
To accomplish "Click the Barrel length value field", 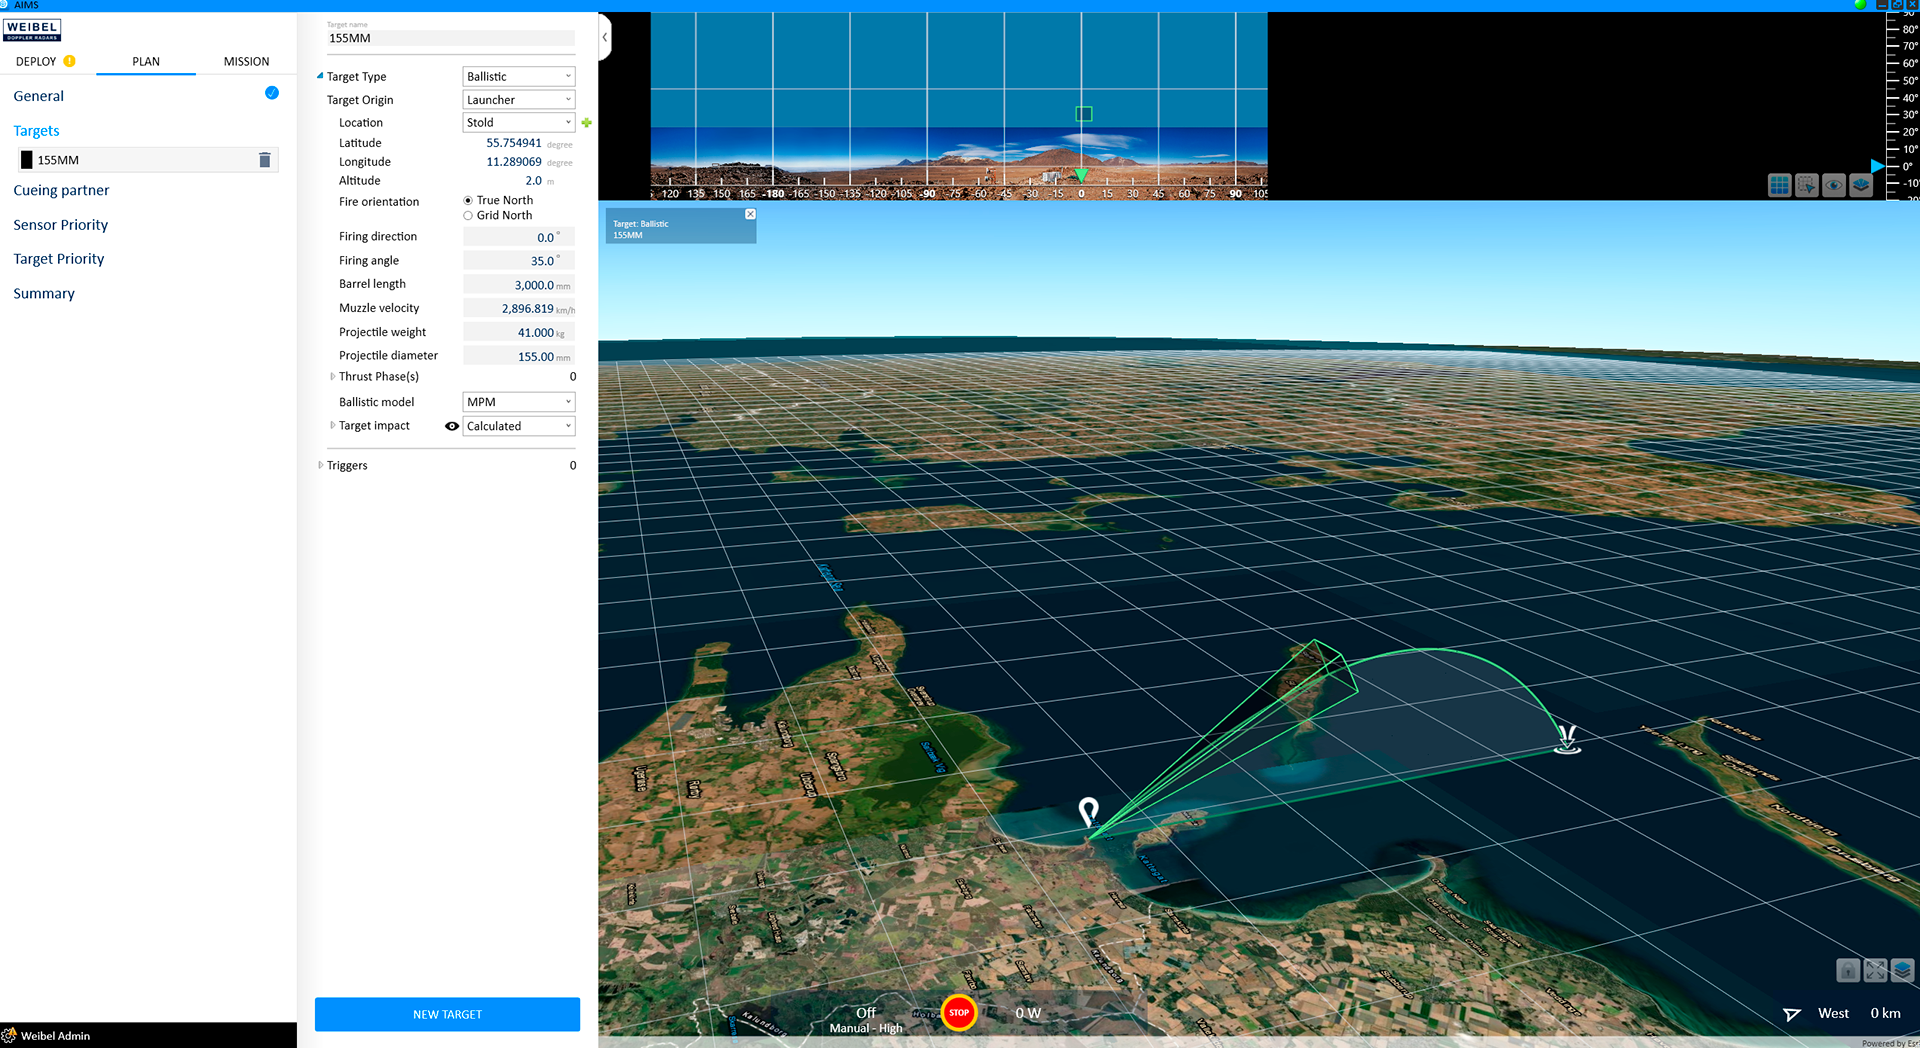I will (x=518, y=285).
